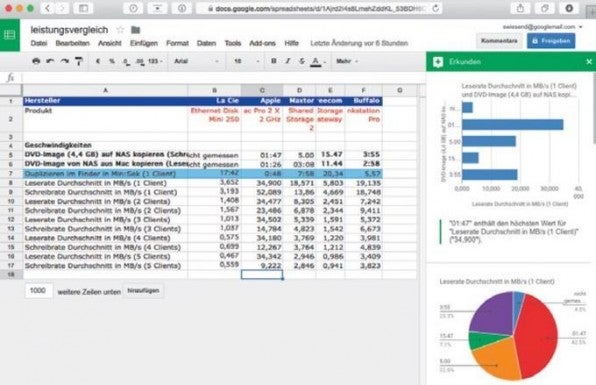Select row 18 header
The height and width of the screenshot is (385, 596).
[x=11, y=274]
